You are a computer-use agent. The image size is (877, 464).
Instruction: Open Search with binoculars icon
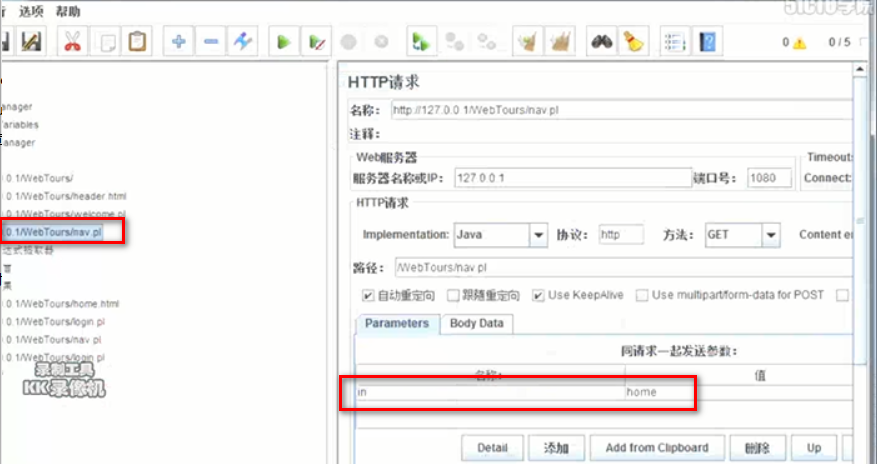(601, 42)
